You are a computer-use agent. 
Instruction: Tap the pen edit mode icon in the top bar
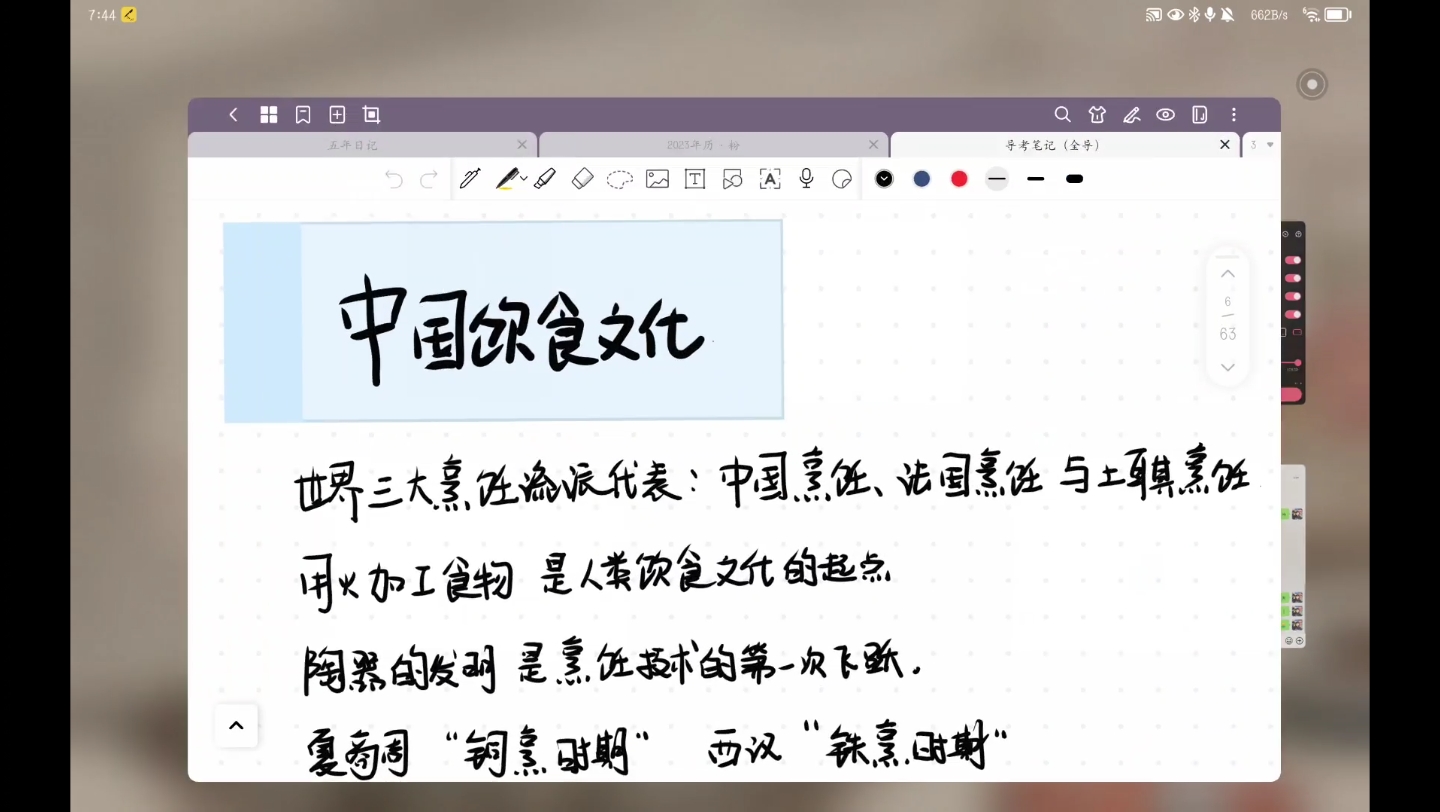click(1132, 115)
